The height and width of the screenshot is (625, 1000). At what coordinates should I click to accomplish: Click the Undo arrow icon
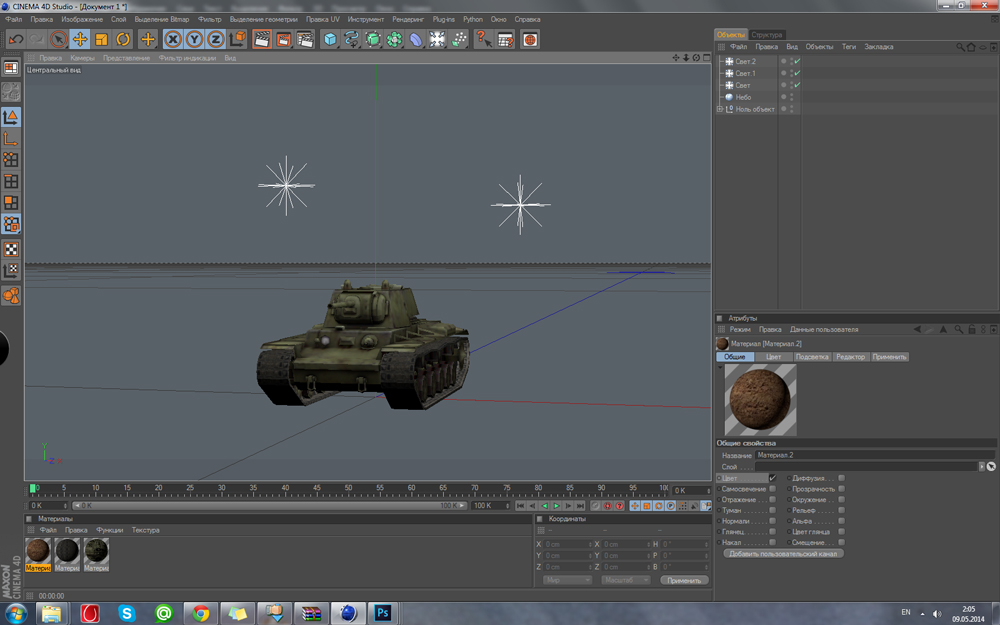[16, 39]
